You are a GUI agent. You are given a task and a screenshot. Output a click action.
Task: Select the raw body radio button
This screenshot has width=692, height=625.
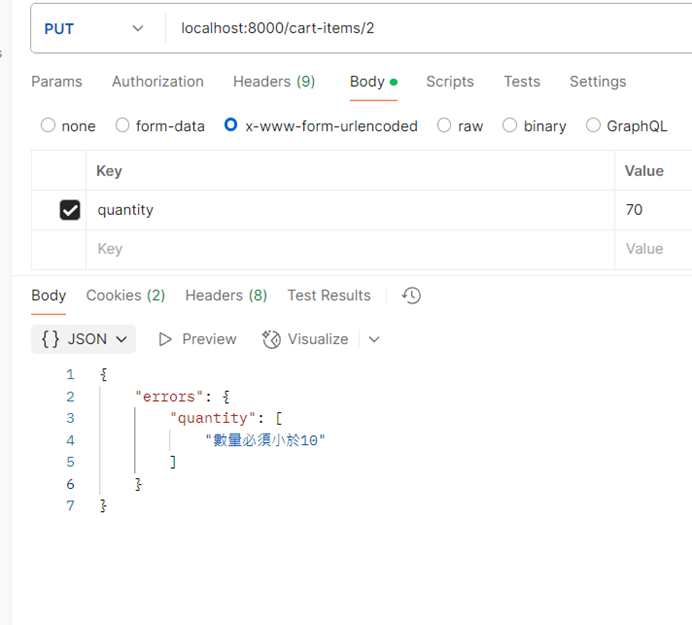click(x=445, y=126)
